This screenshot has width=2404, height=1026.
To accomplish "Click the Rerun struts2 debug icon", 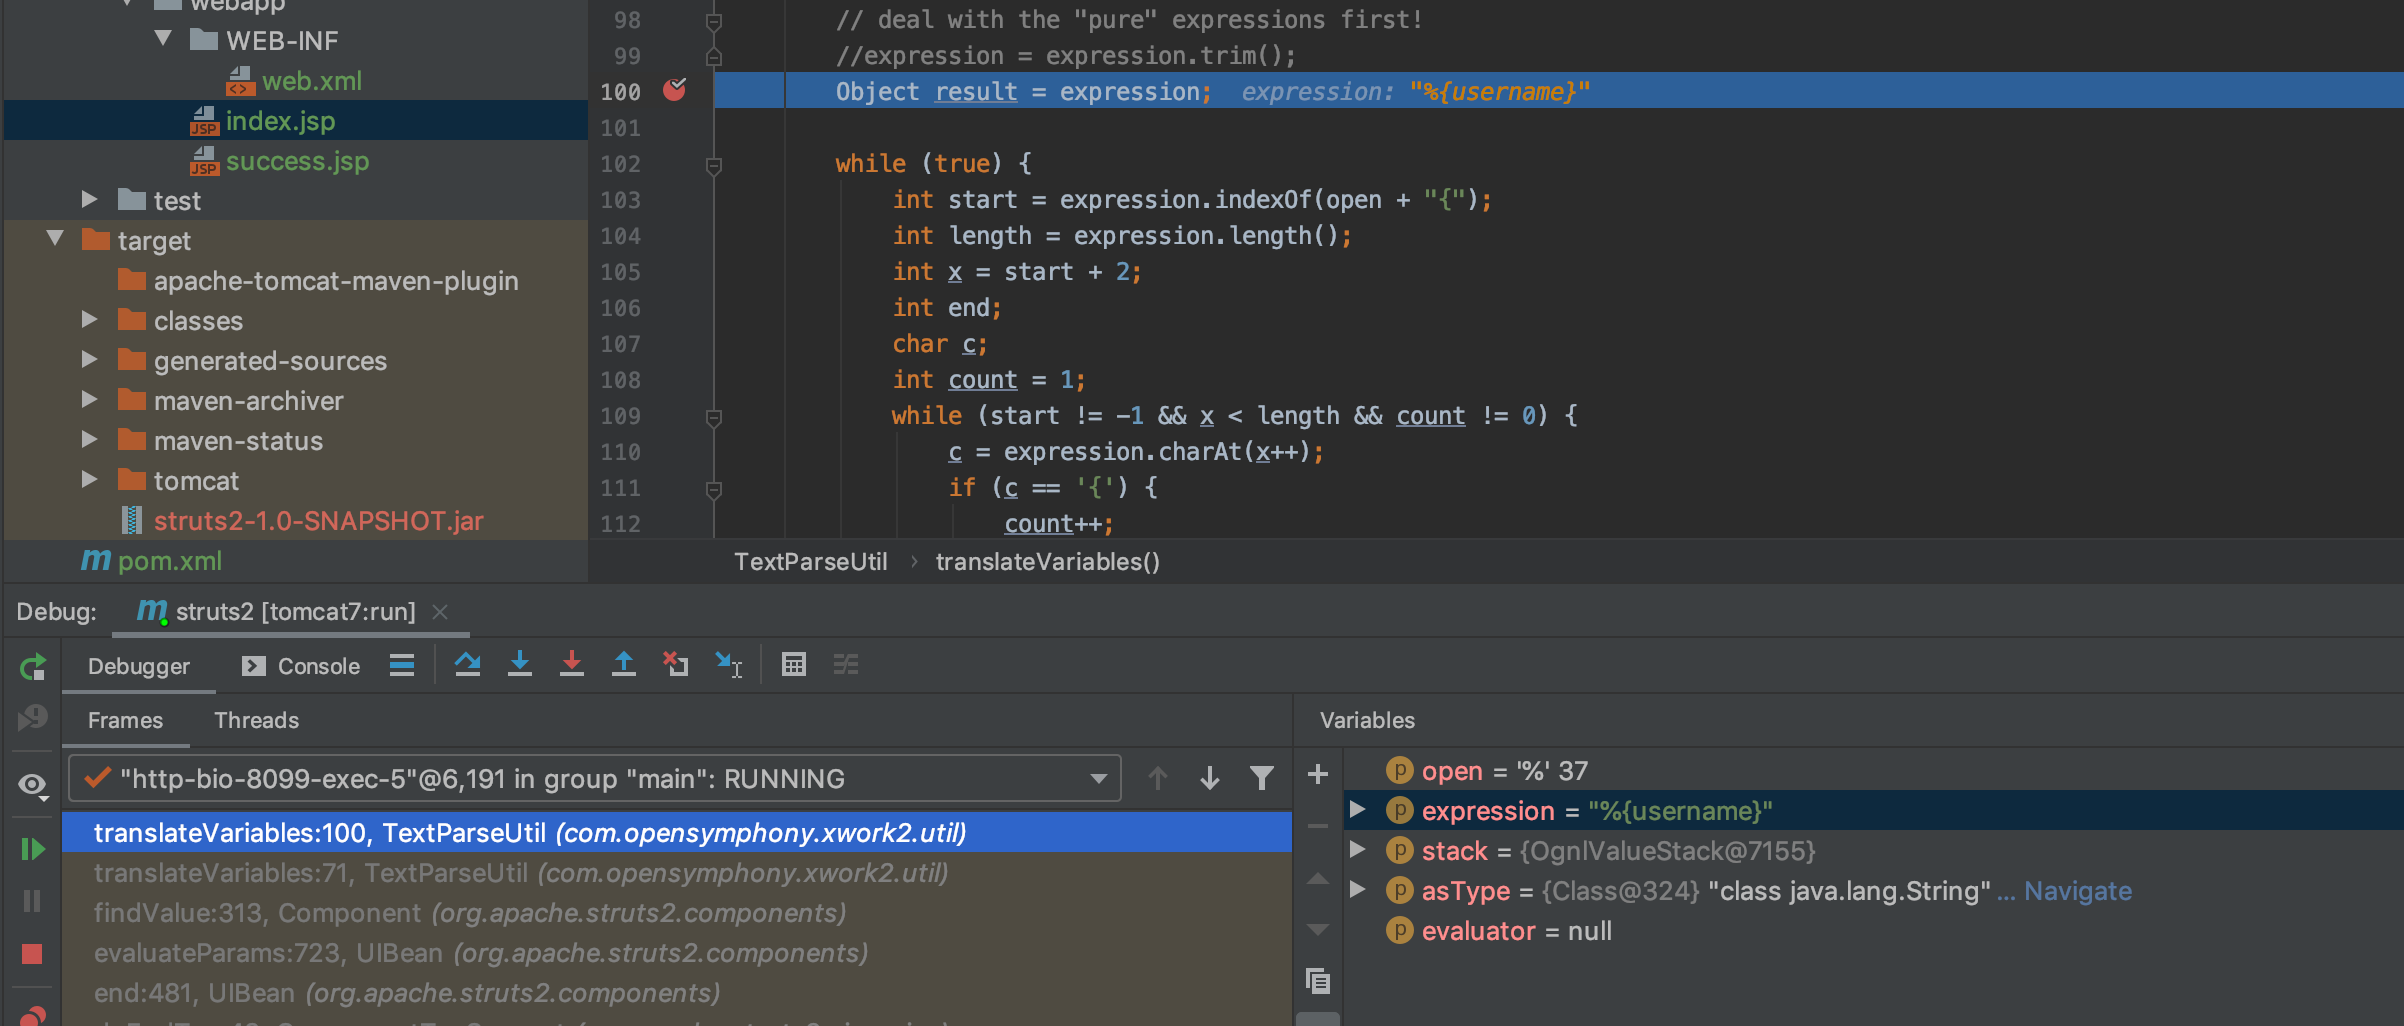I will coord(32,666).
